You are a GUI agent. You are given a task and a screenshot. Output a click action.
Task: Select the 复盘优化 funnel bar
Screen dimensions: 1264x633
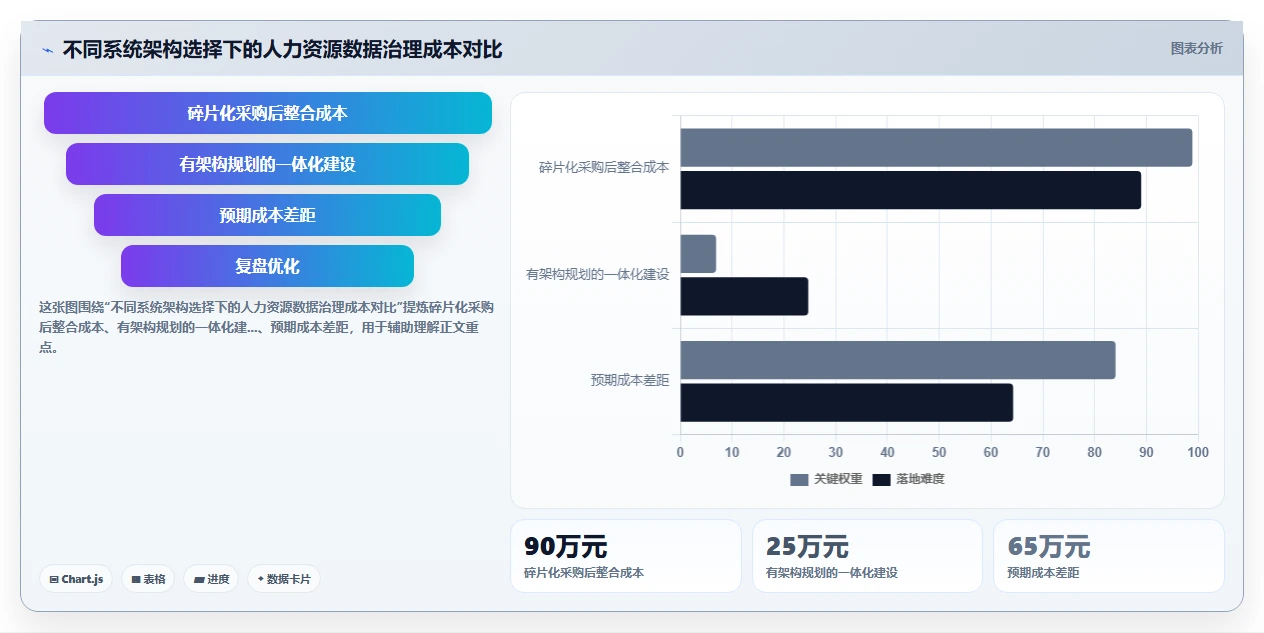pos(268,266)
